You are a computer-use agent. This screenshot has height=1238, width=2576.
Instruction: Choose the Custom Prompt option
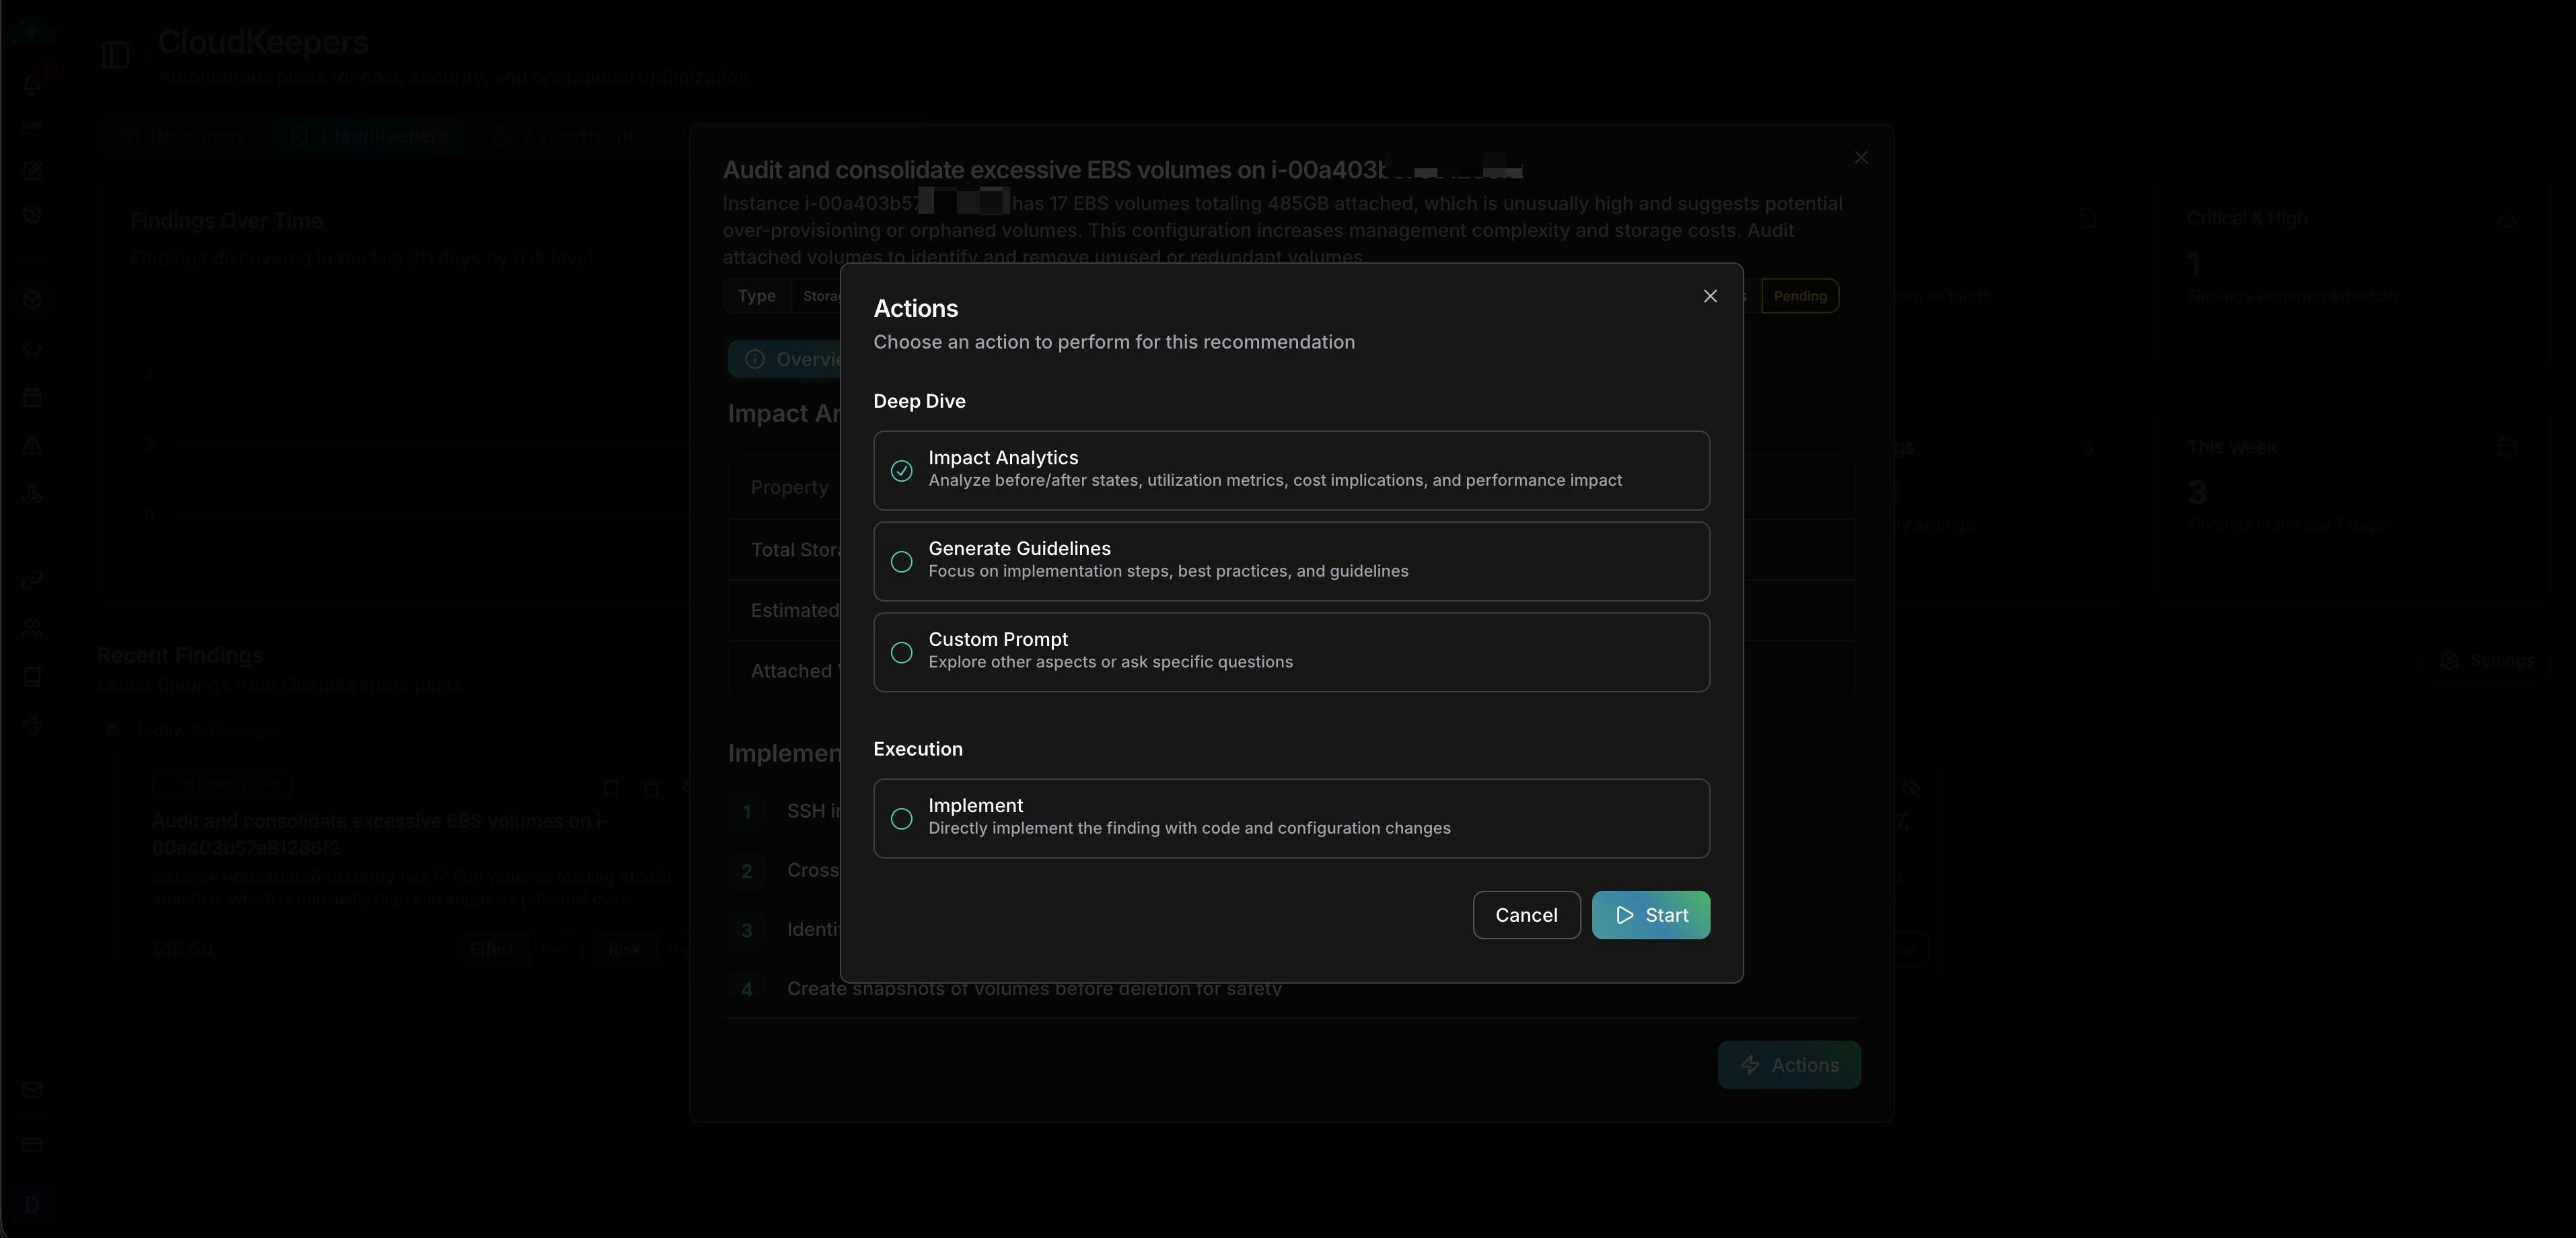[x=1291, y=652]
